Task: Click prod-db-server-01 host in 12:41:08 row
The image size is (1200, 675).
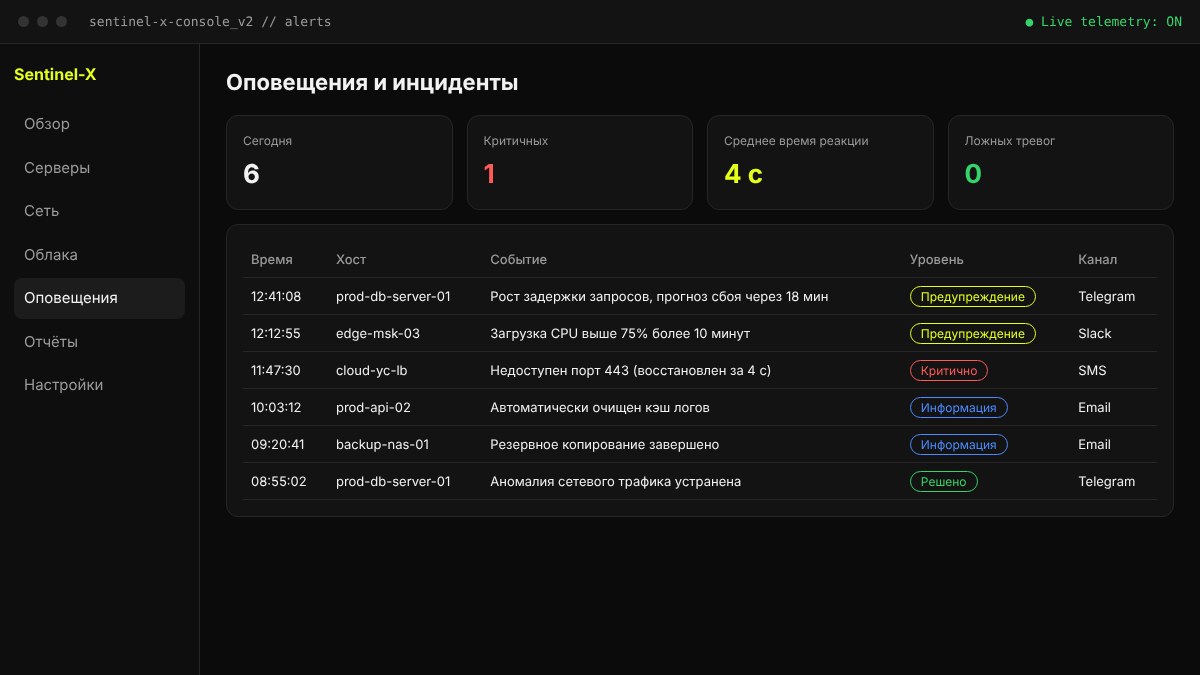Action: (x=393, y=297)
